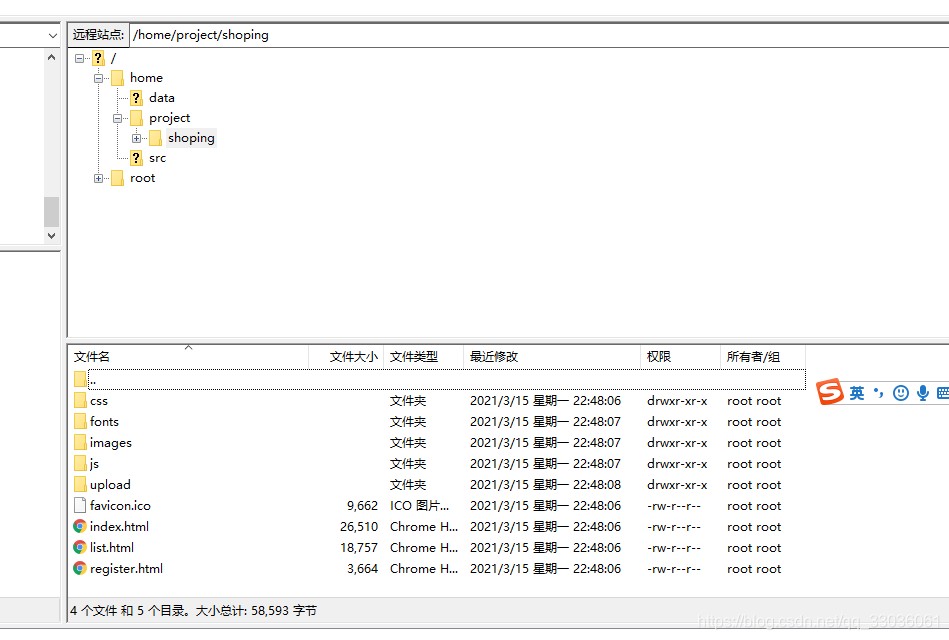Click the Chrome icon of register.html
Image resolution: width=949 pixels, height=640 pixels.
coord(80,569)
